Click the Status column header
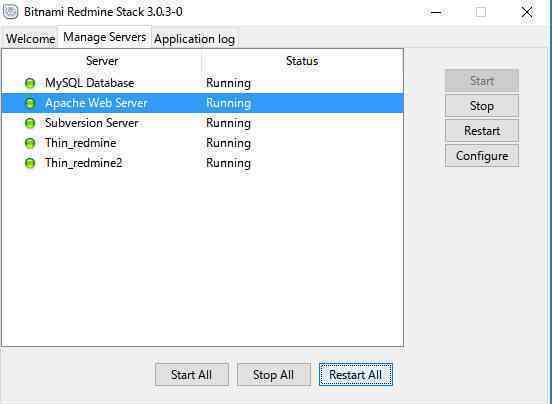This screenshot has width=552, height=404. tap(302, 61)
